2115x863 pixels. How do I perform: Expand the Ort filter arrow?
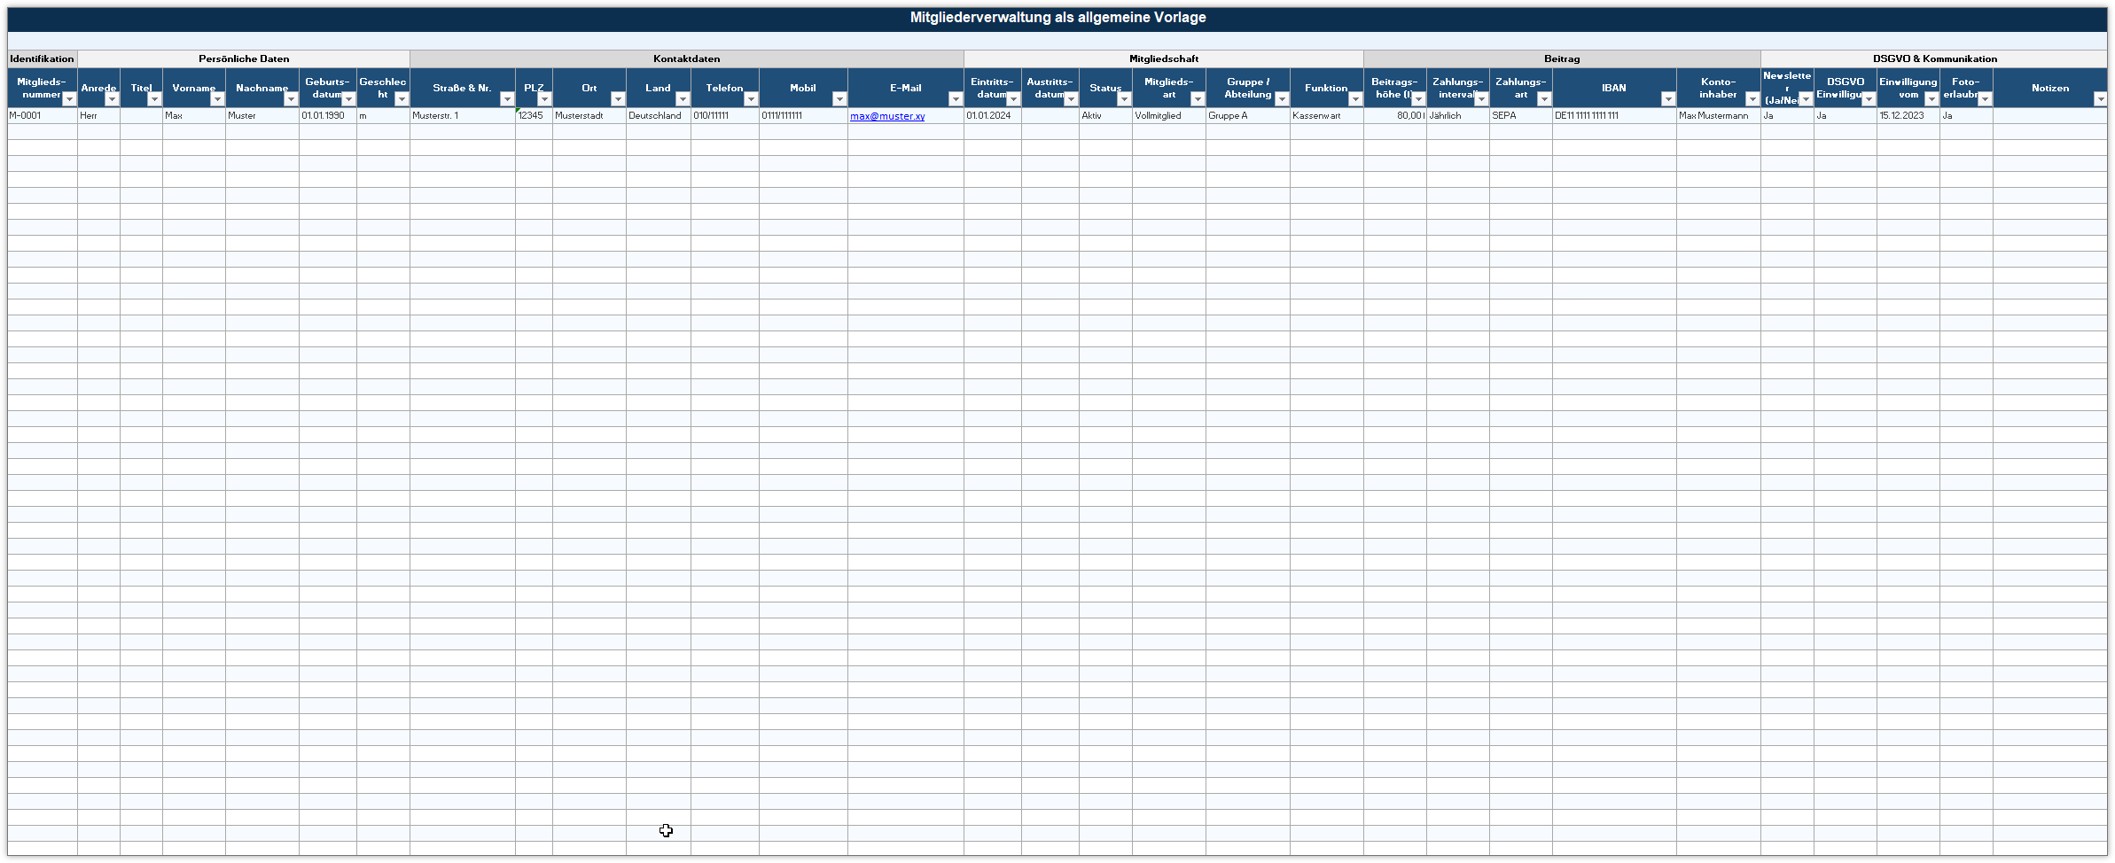pyautogui.click(x=618, y=99)
